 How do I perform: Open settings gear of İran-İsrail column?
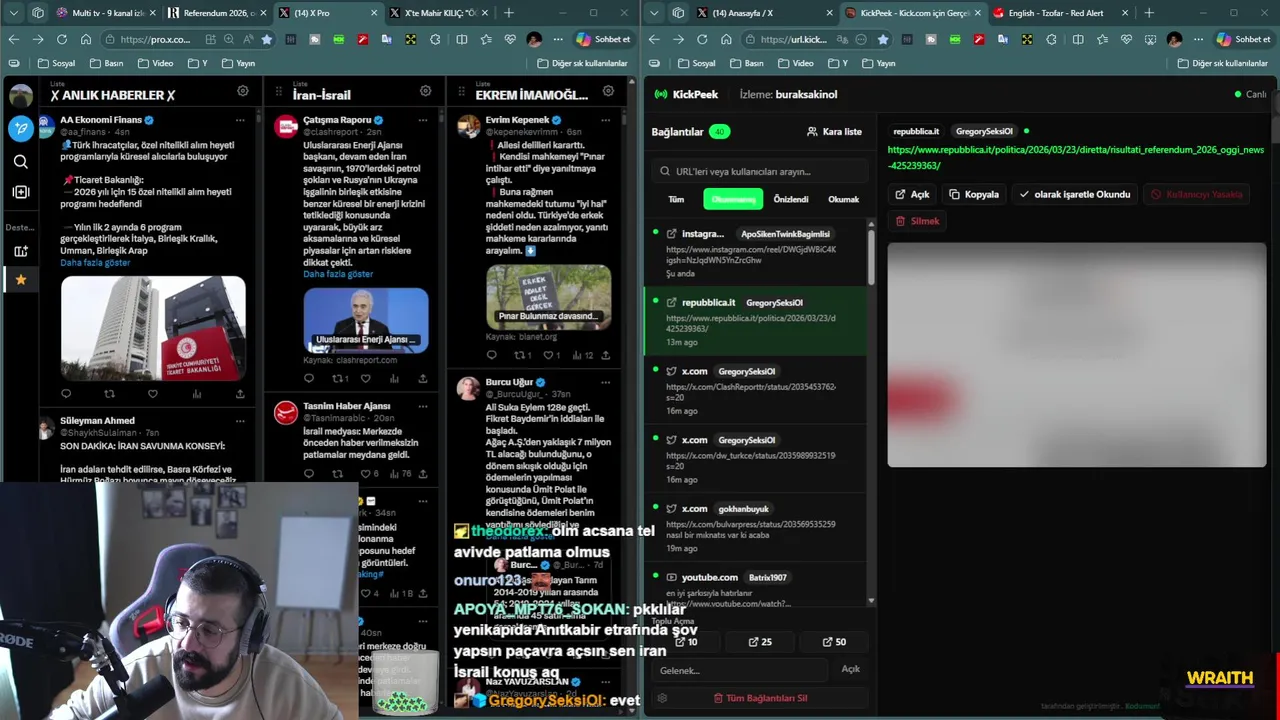tap(425, 91)
